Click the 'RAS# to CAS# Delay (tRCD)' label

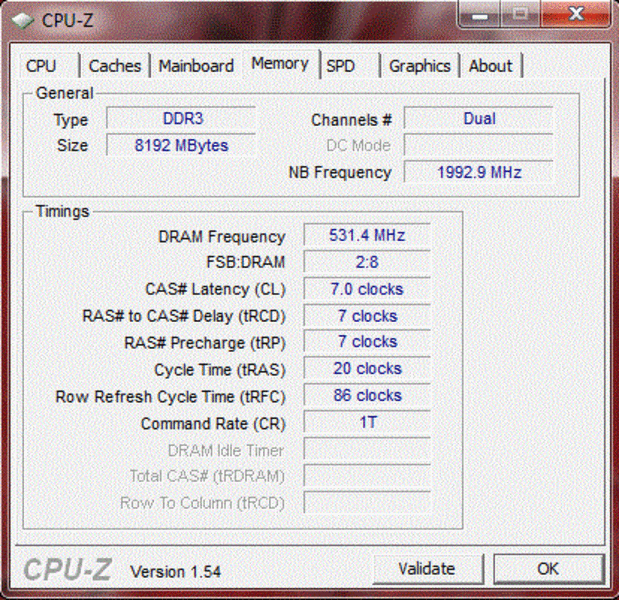(x=184, y=316)
